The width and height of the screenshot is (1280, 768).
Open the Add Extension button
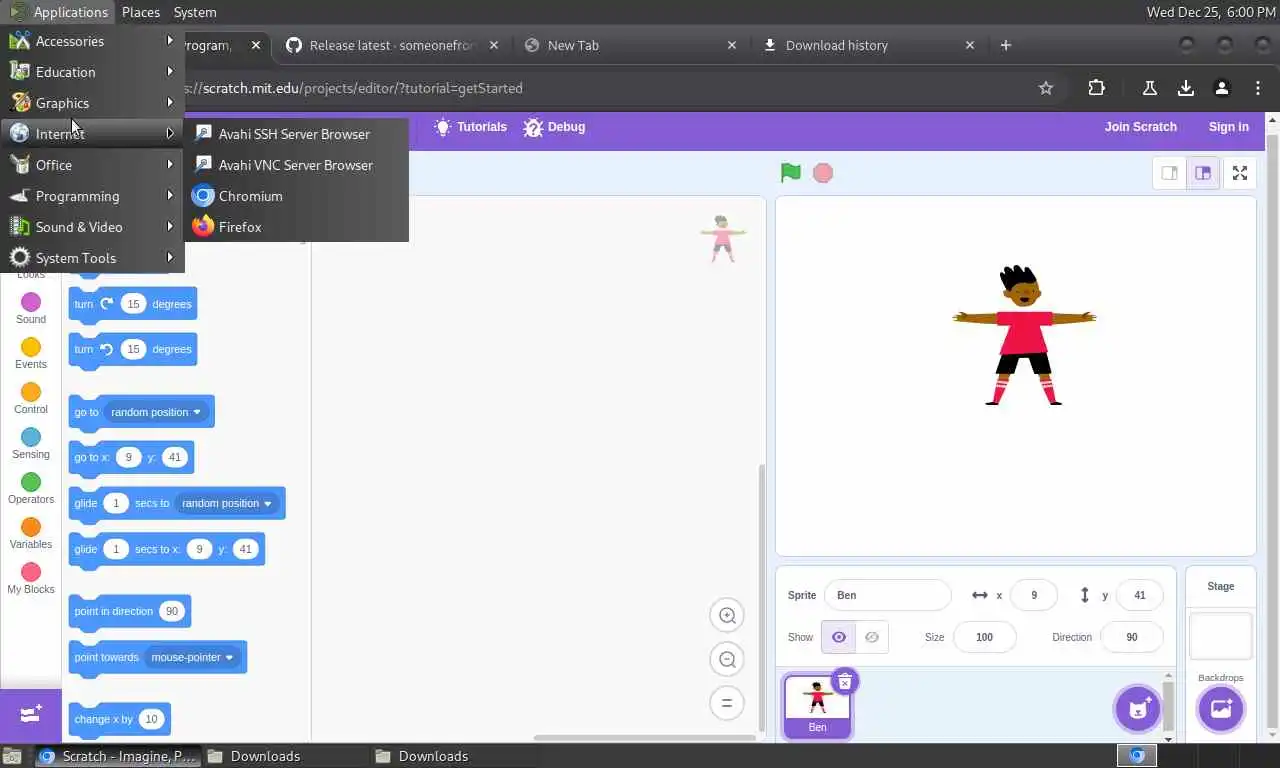pos(30,714)
